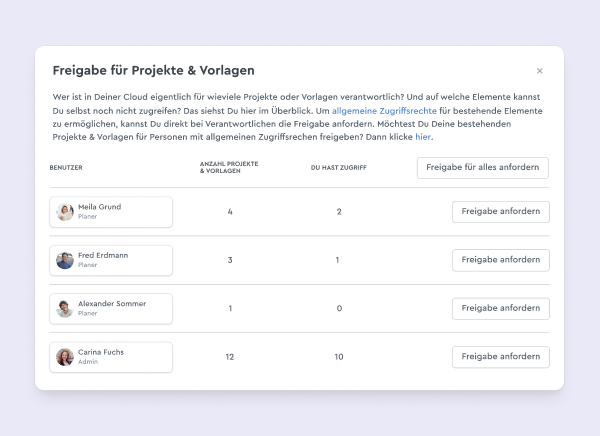
Task: Click Meila Grund's avatar picture
Action: 65,212
